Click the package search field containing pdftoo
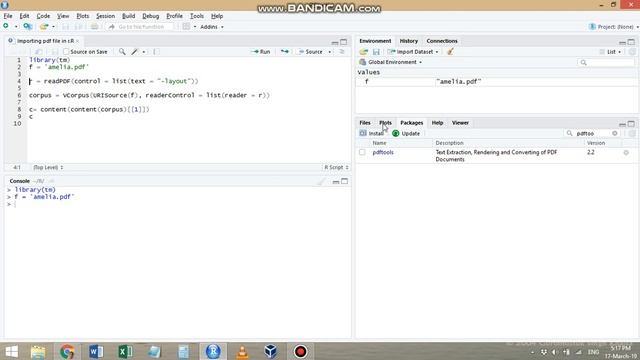640x360 pixels. (x=592, y=133)
